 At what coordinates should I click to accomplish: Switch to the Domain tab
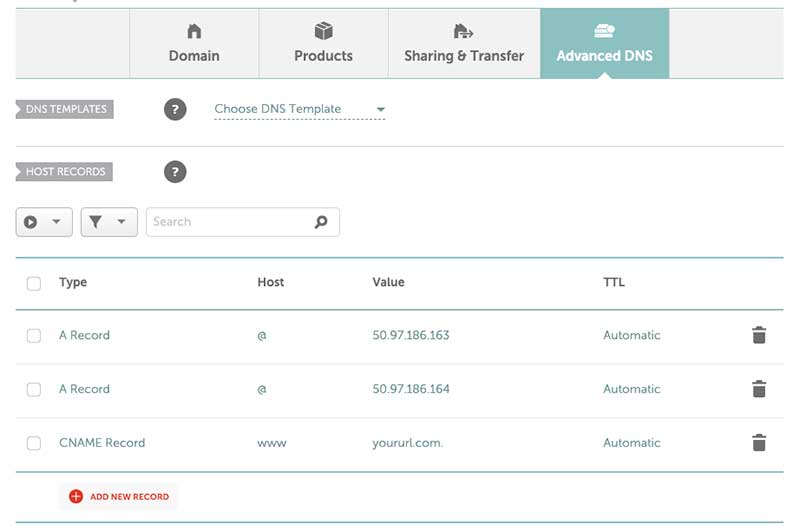click(194, 44)
